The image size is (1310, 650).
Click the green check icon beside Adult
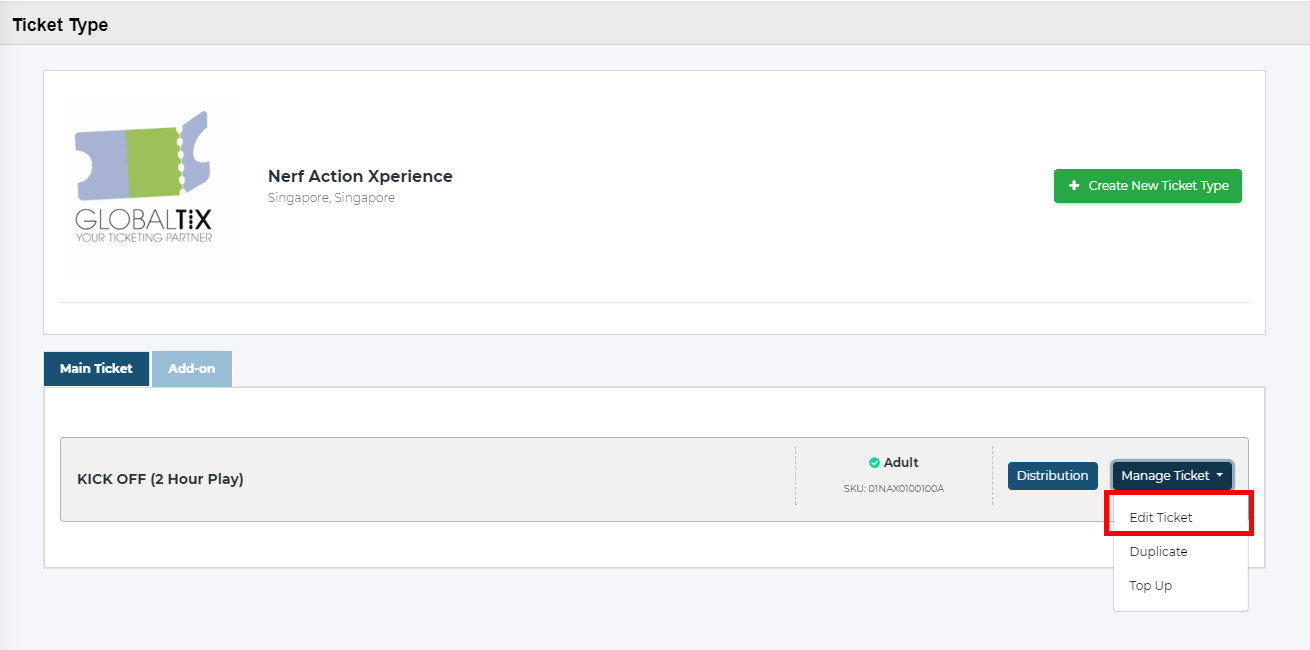874,463
